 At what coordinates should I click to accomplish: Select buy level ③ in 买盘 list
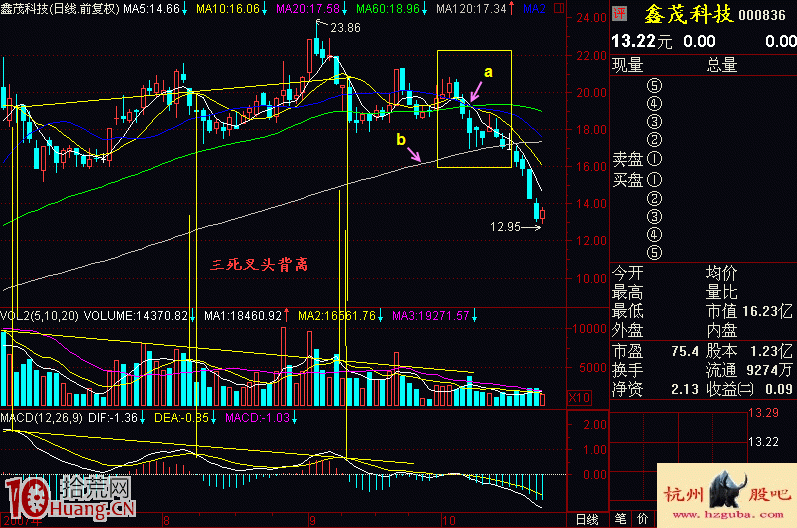click(654, 216)
